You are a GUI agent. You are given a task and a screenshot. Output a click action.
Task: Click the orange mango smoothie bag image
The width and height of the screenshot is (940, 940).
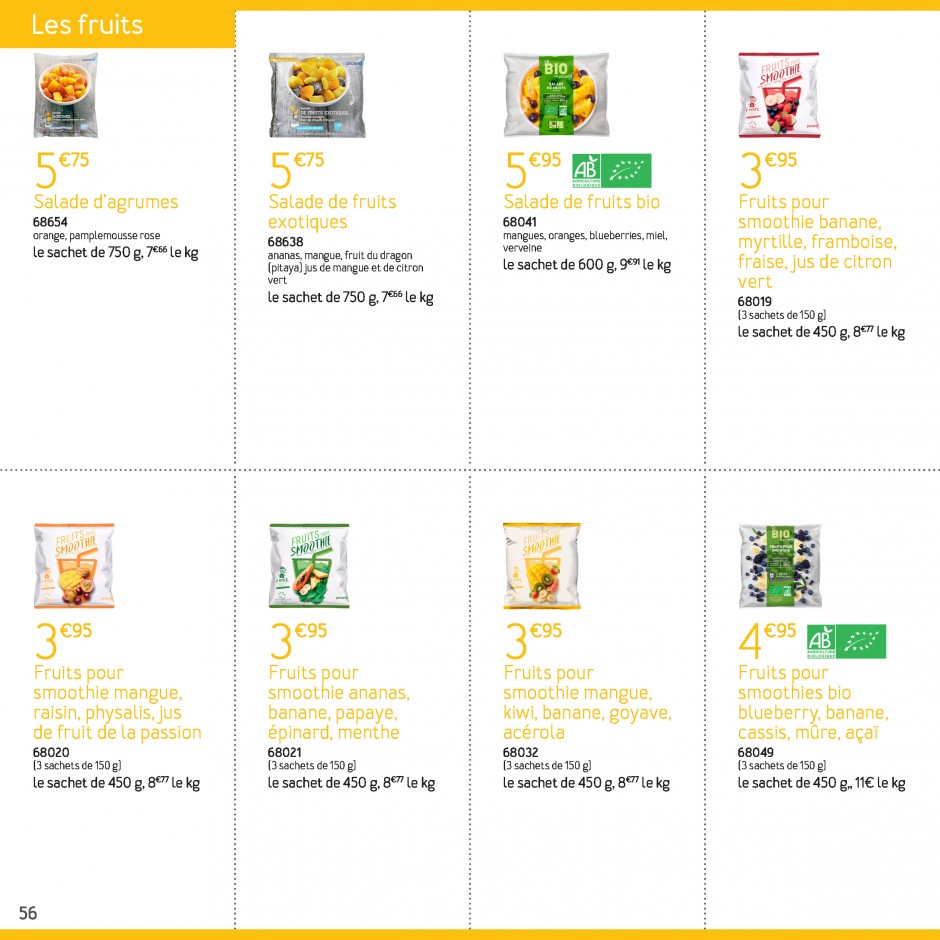click(x=74, y=565)
